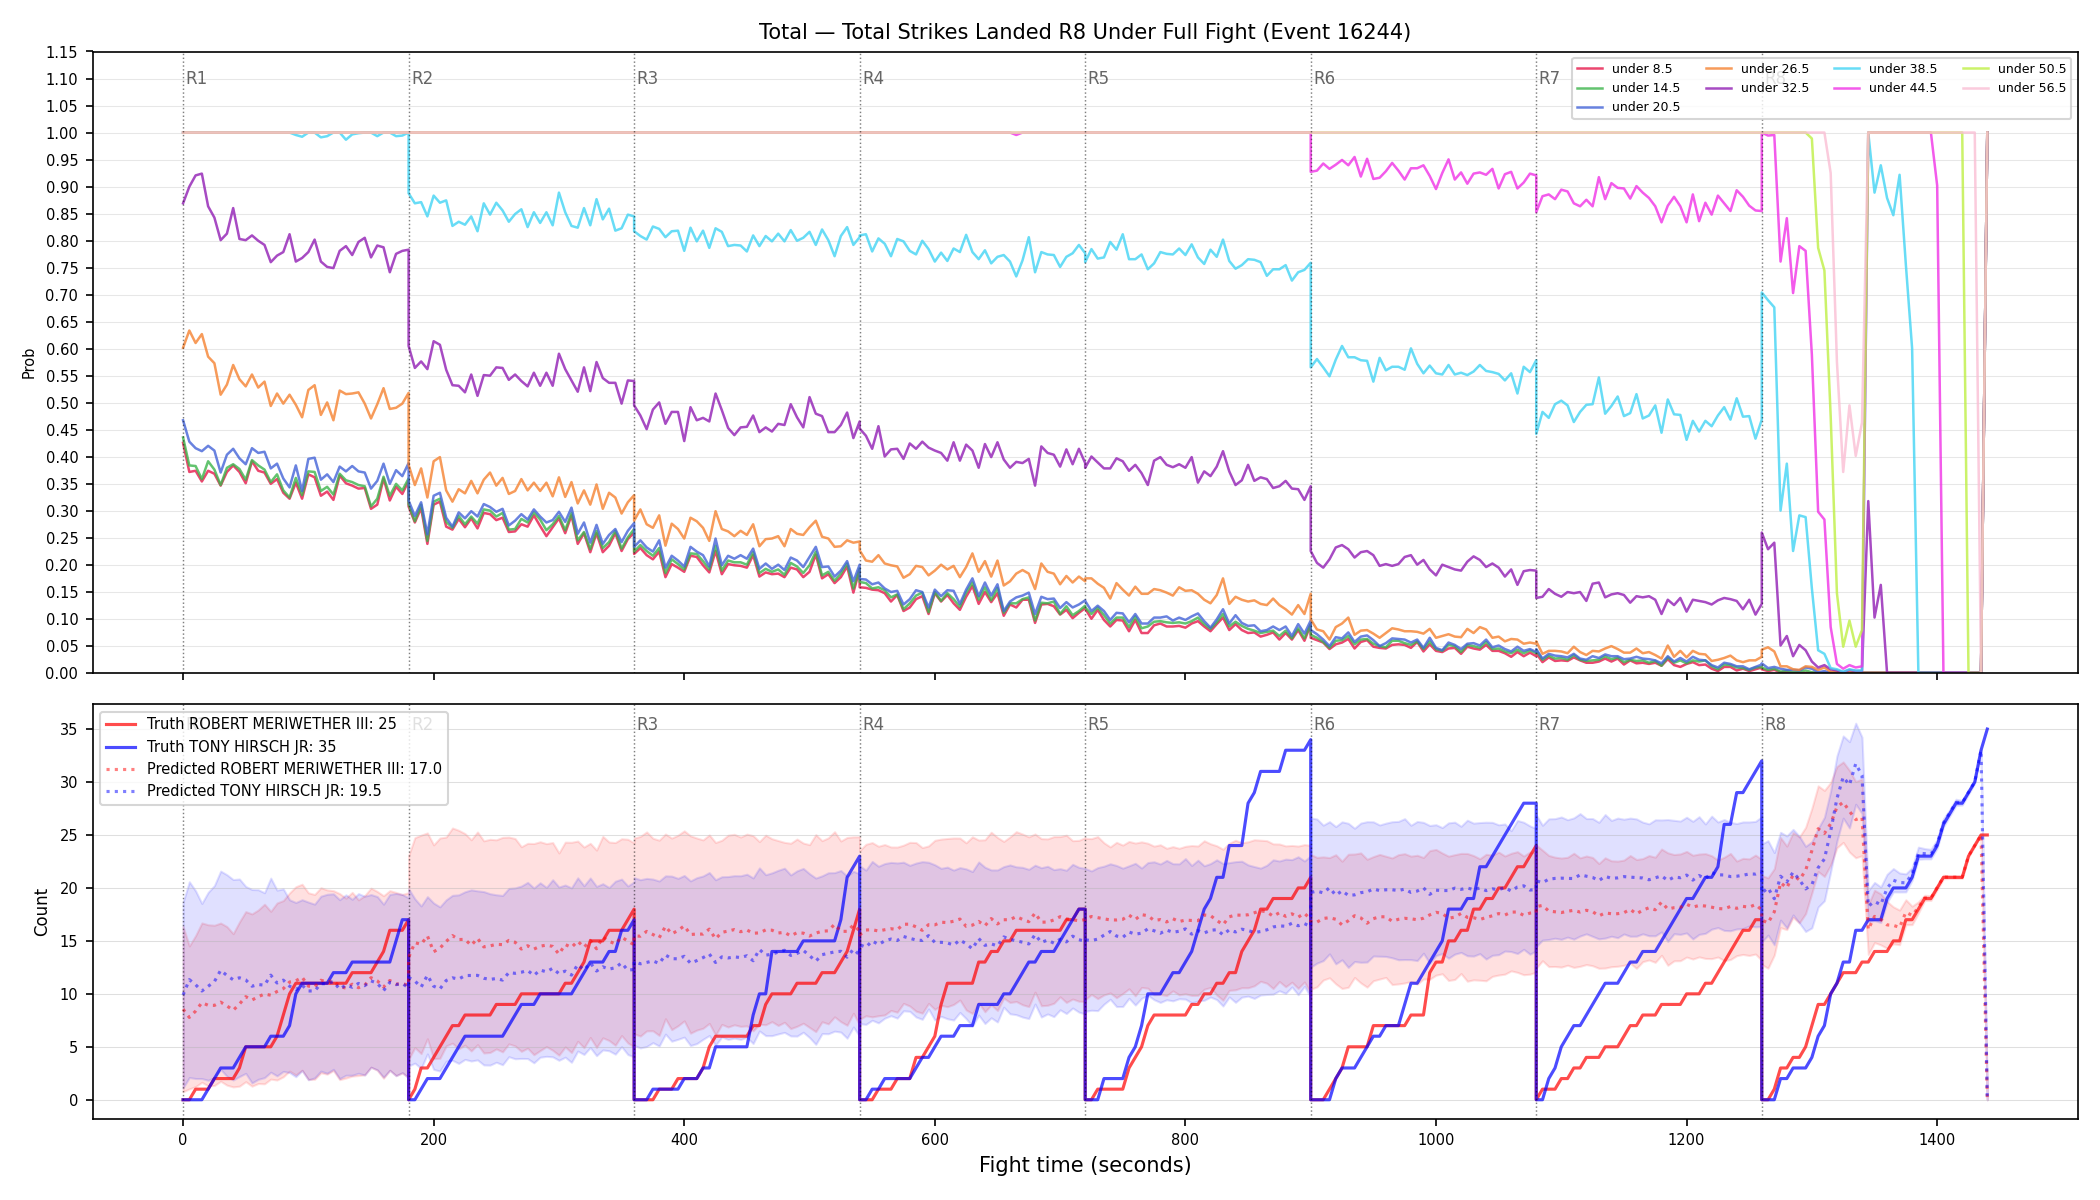
Task: Select the 'under 14.5' legend entry
Action: tap(1628, 88)
